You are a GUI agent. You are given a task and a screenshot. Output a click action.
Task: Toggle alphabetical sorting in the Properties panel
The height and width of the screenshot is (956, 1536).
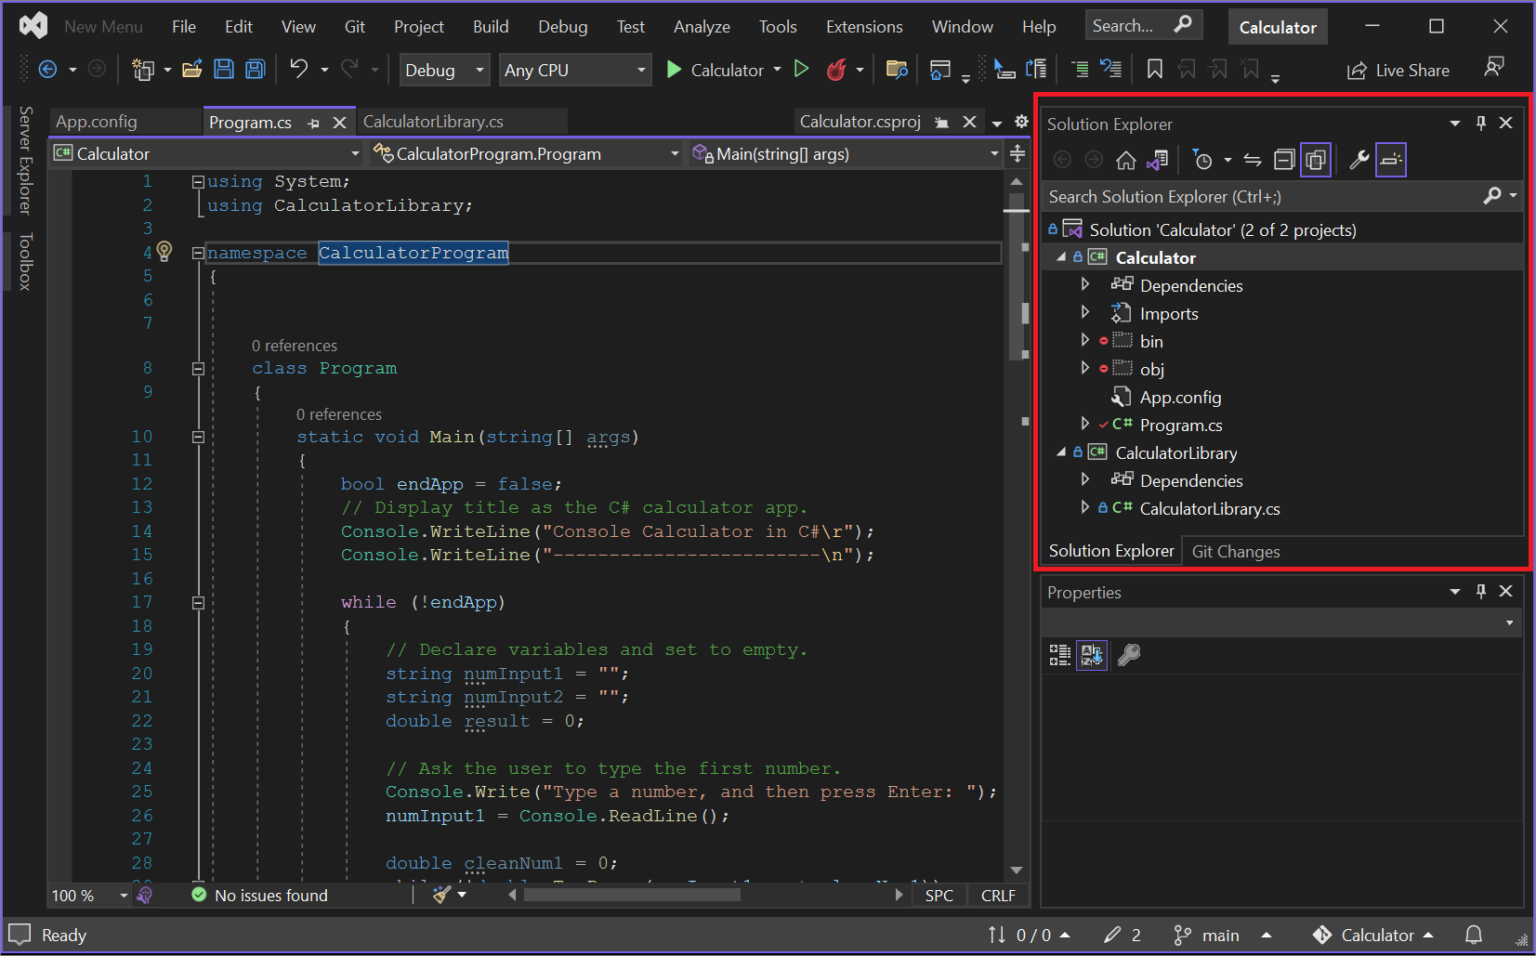click(1092, 655)
